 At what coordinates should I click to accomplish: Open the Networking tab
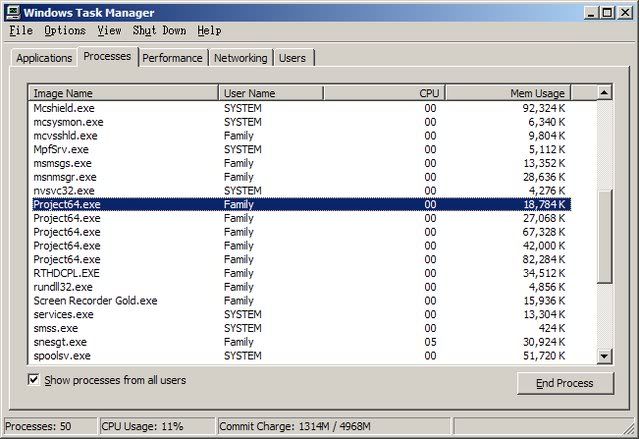click(x=241, y=58)
